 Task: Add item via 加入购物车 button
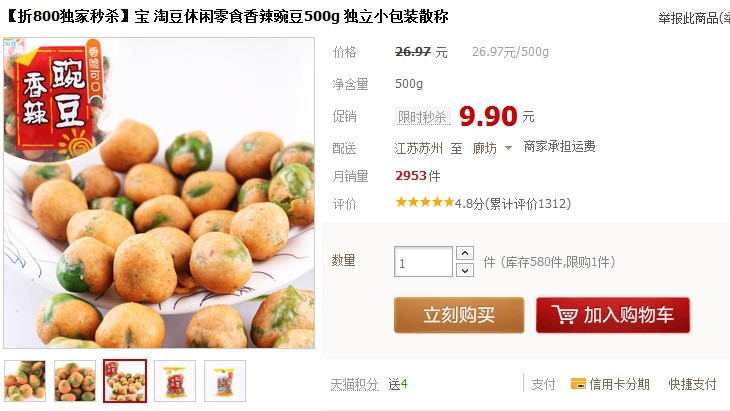pos(613,315)
